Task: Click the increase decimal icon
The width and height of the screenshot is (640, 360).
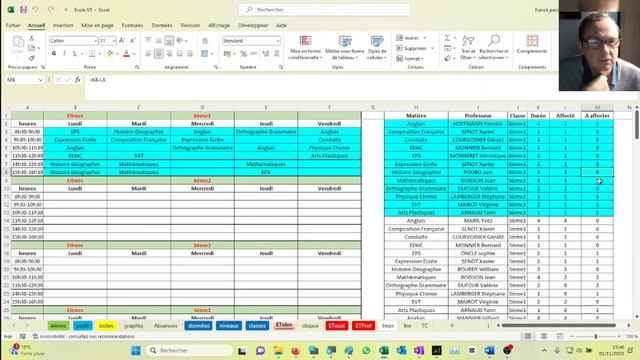Action: pos(266,53)
